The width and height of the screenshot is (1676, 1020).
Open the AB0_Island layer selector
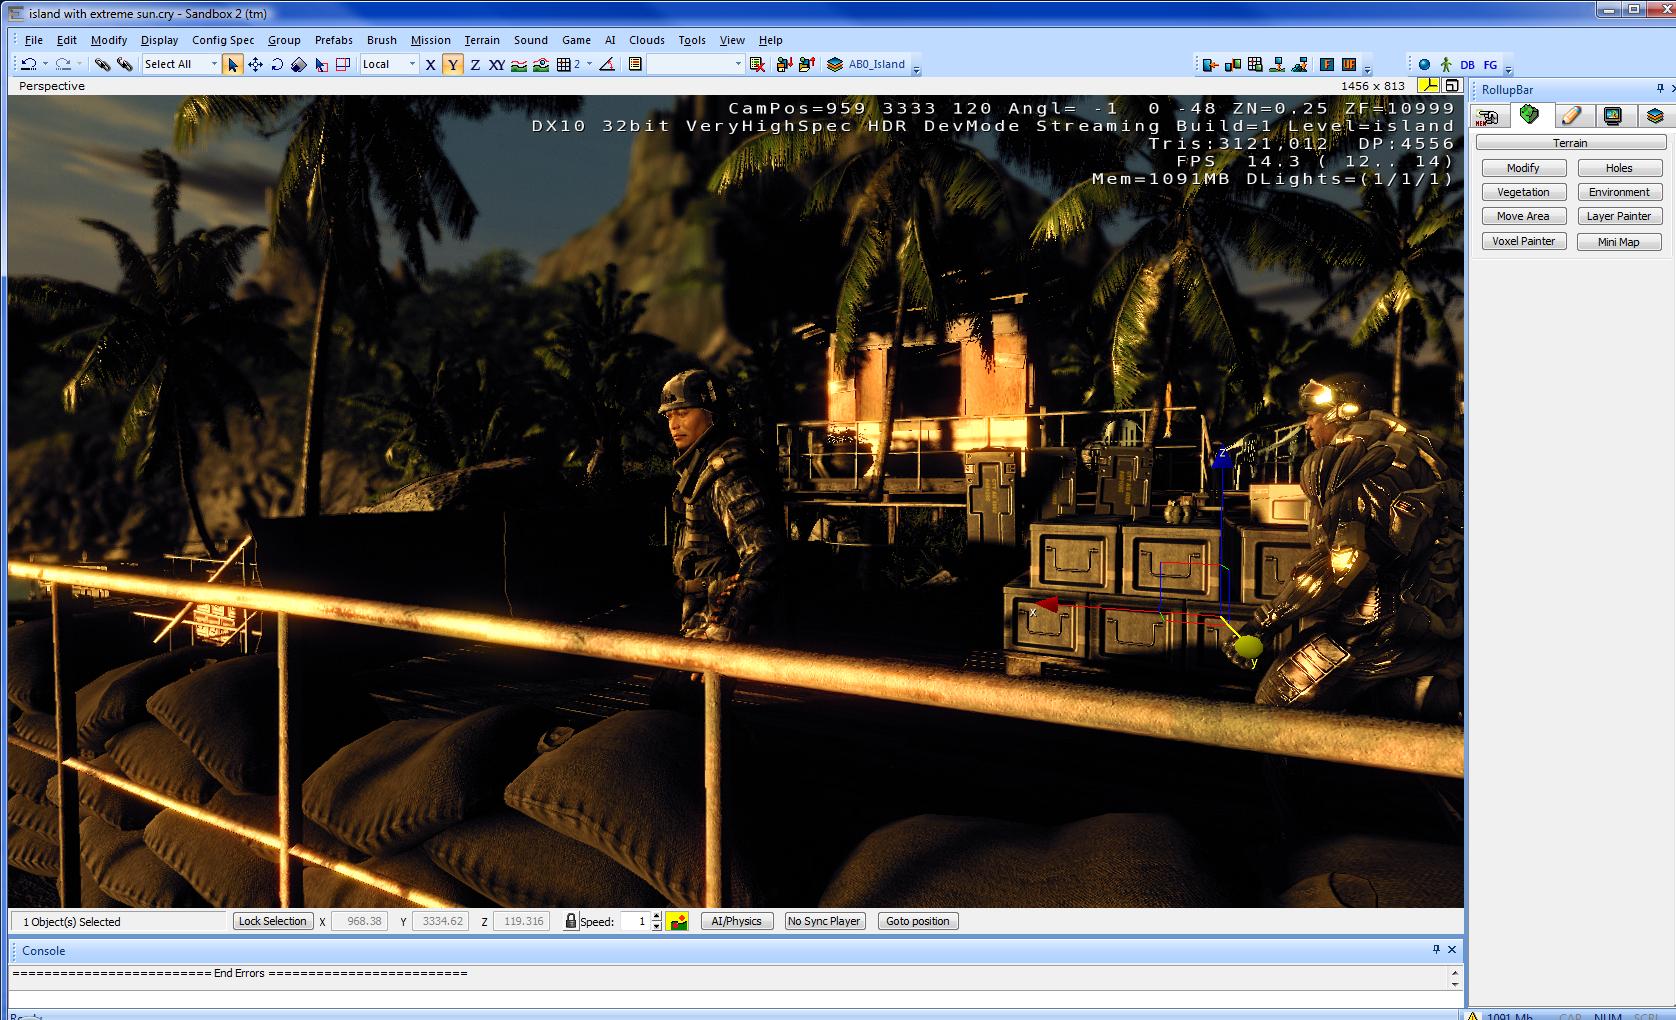(866, 64)
